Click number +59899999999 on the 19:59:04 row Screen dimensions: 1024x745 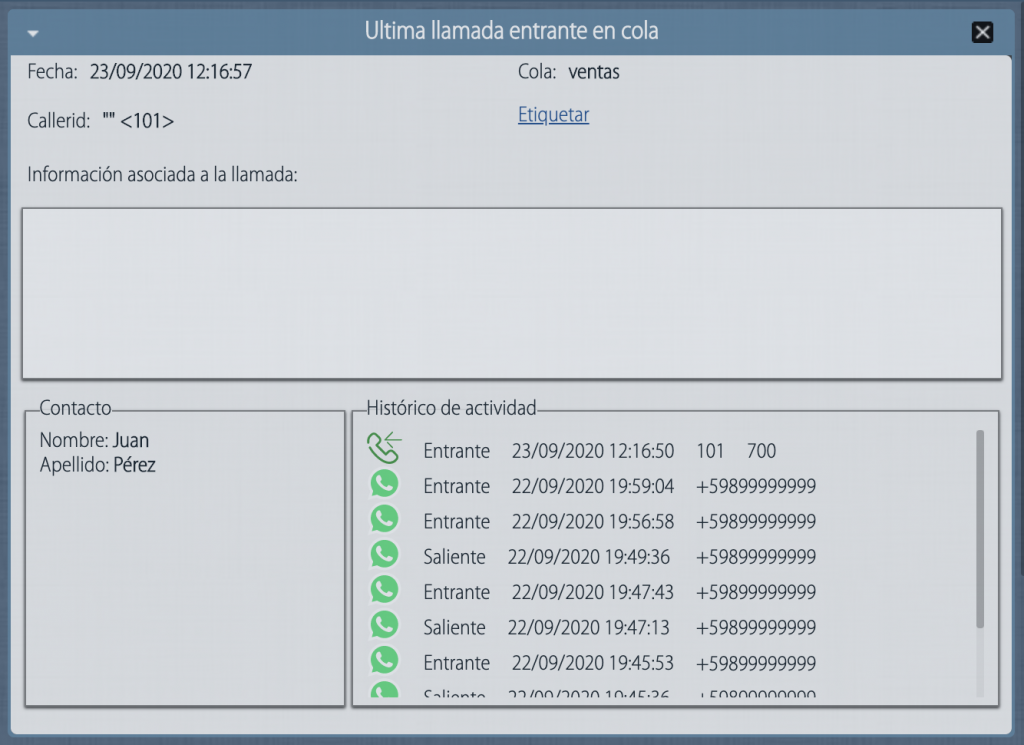756,486
